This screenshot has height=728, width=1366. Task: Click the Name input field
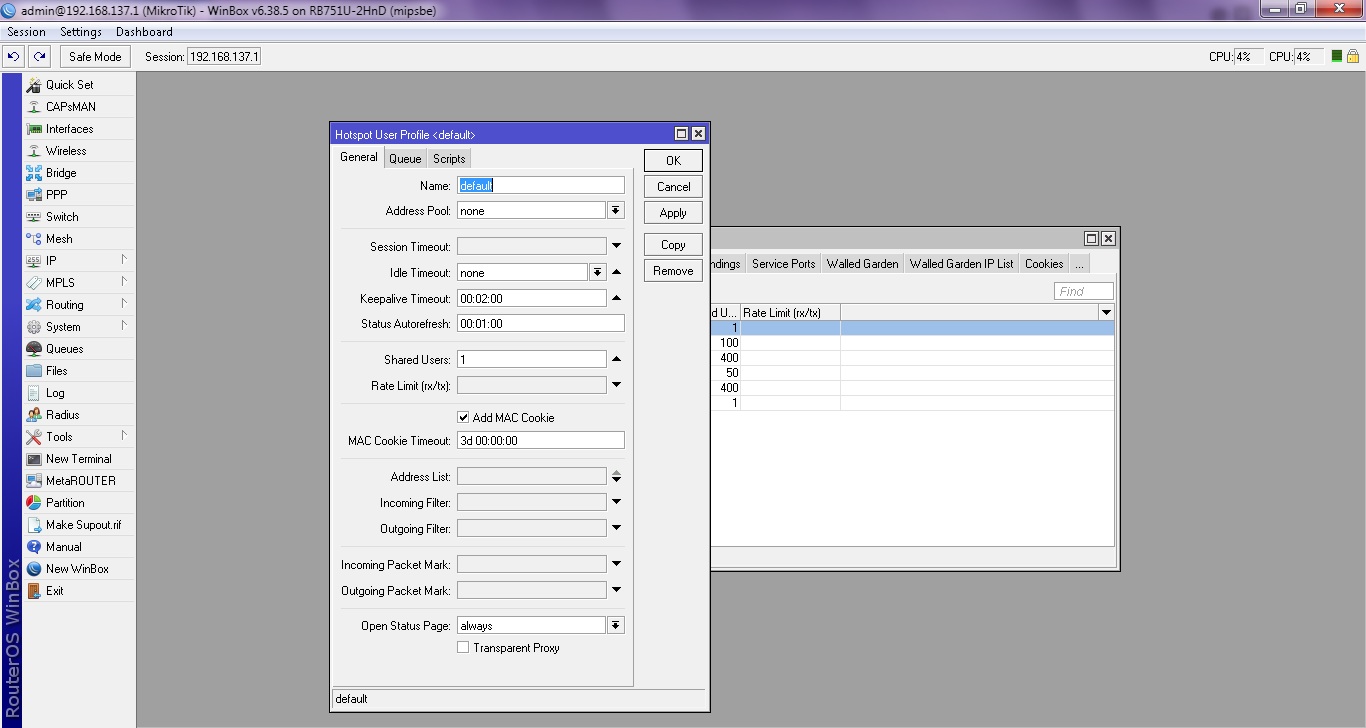click(x=541, y=185)
